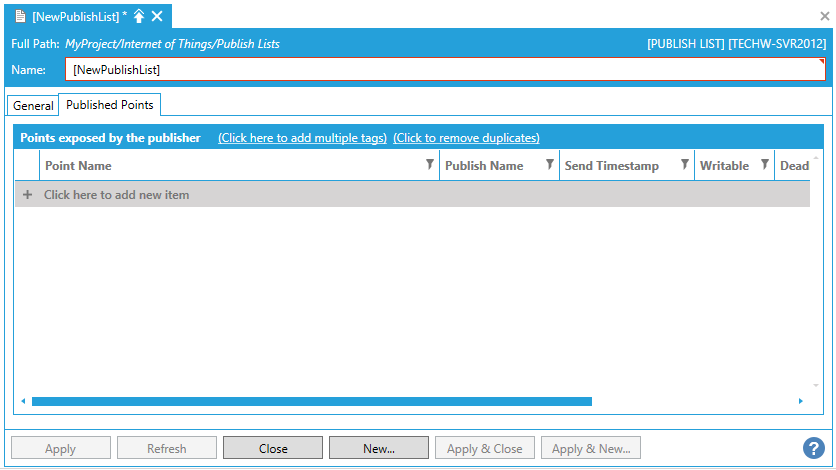Click the plus icon to add a row
The image size is (836, 470).
click(27, 195)
